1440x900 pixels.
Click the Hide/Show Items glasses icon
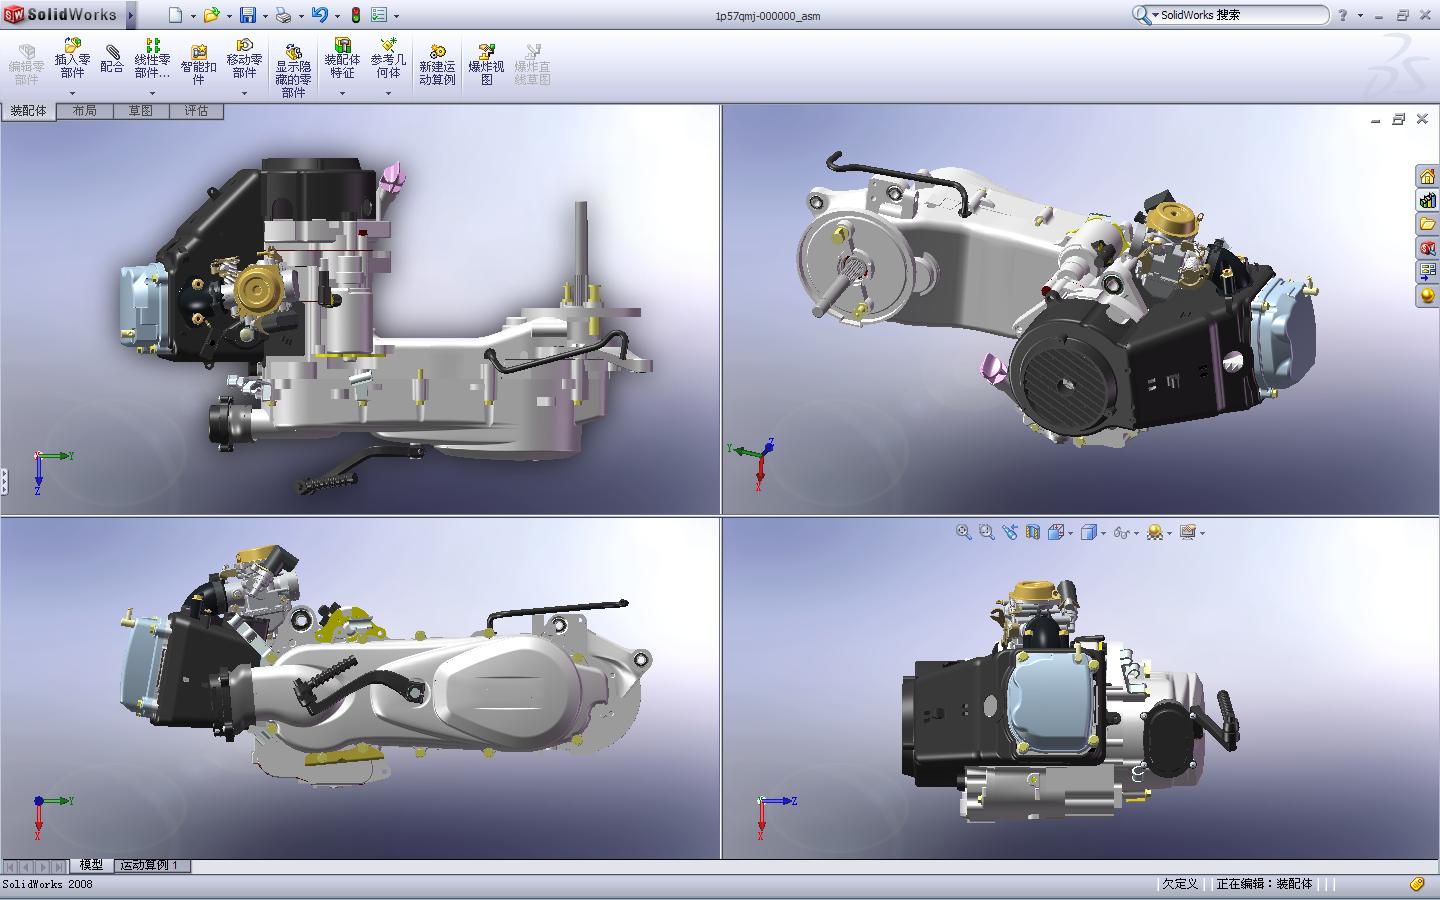[x=1121, y=533]
